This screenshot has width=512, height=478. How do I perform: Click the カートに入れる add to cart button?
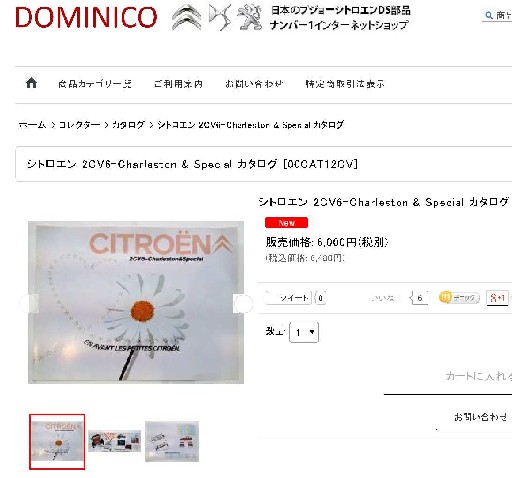479,376
